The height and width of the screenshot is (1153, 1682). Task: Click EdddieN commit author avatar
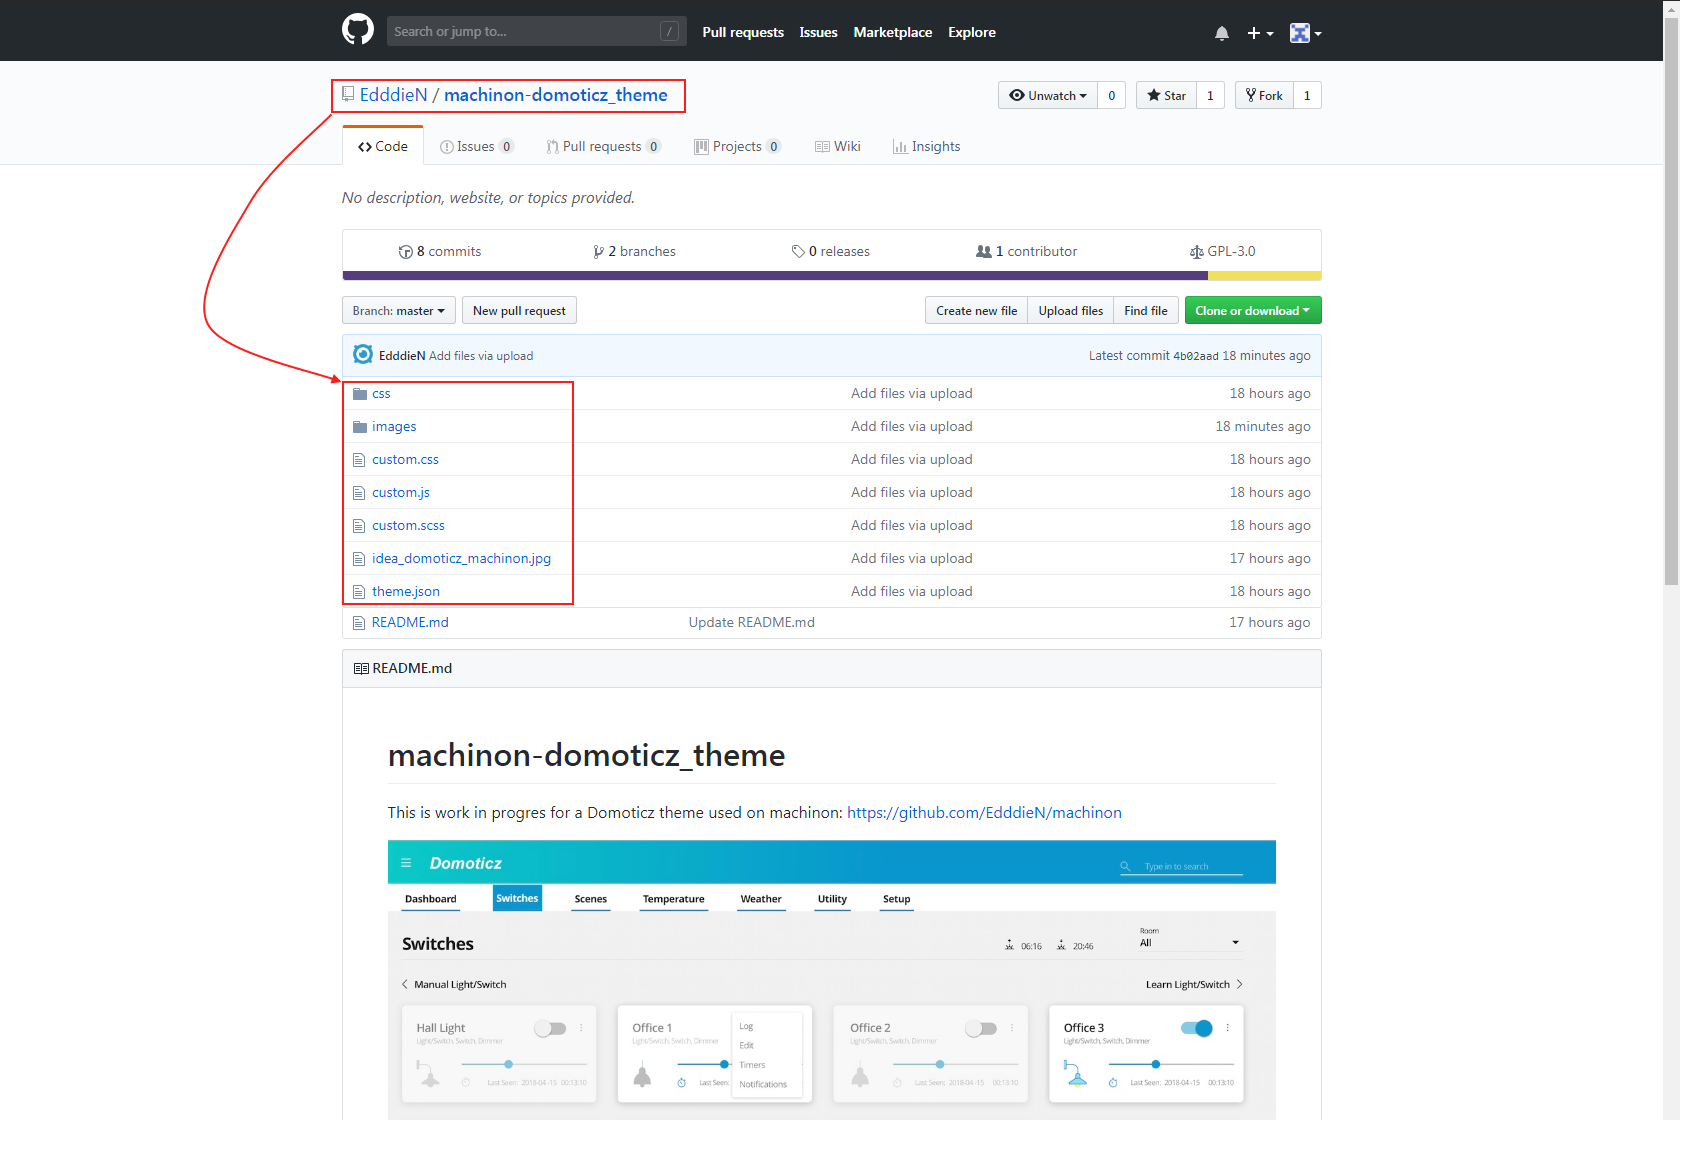(363, 355)
